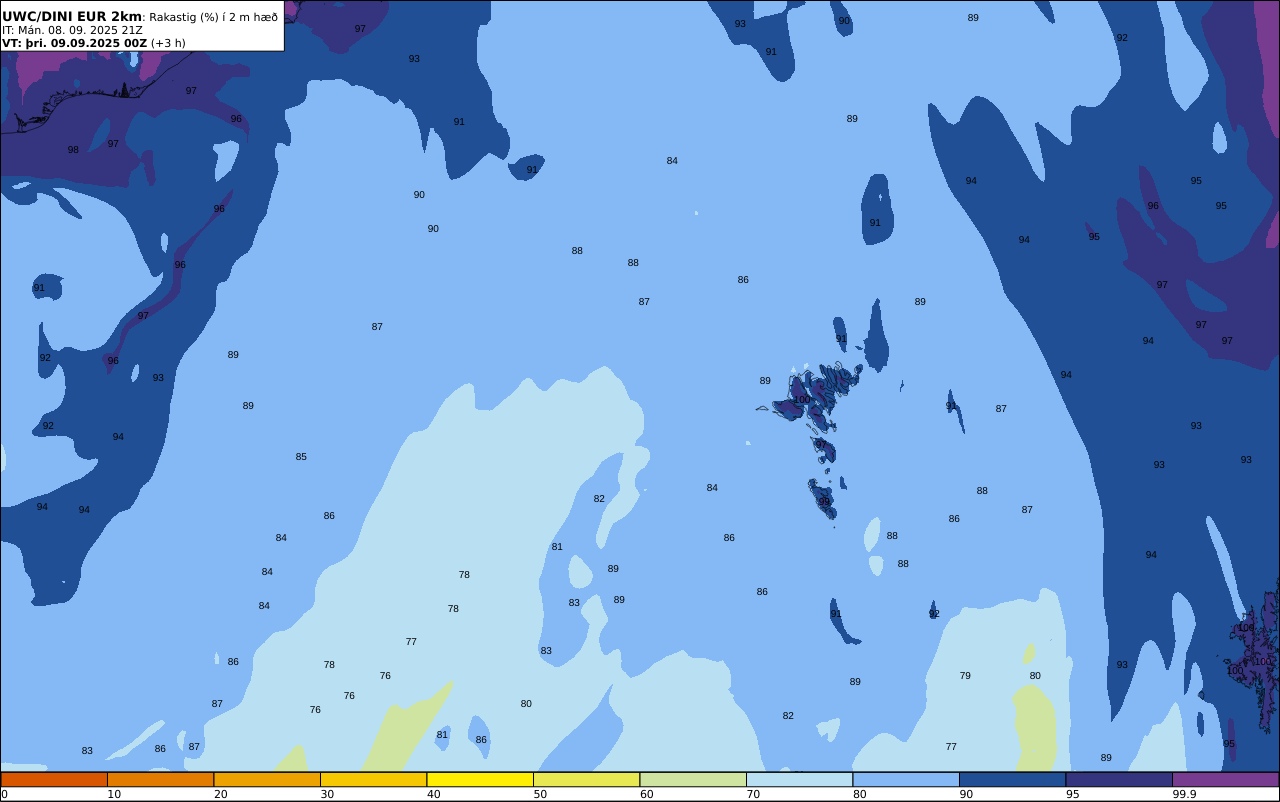Click the legend tick label "20"
1280x802 pixels.
coord(220,794)
